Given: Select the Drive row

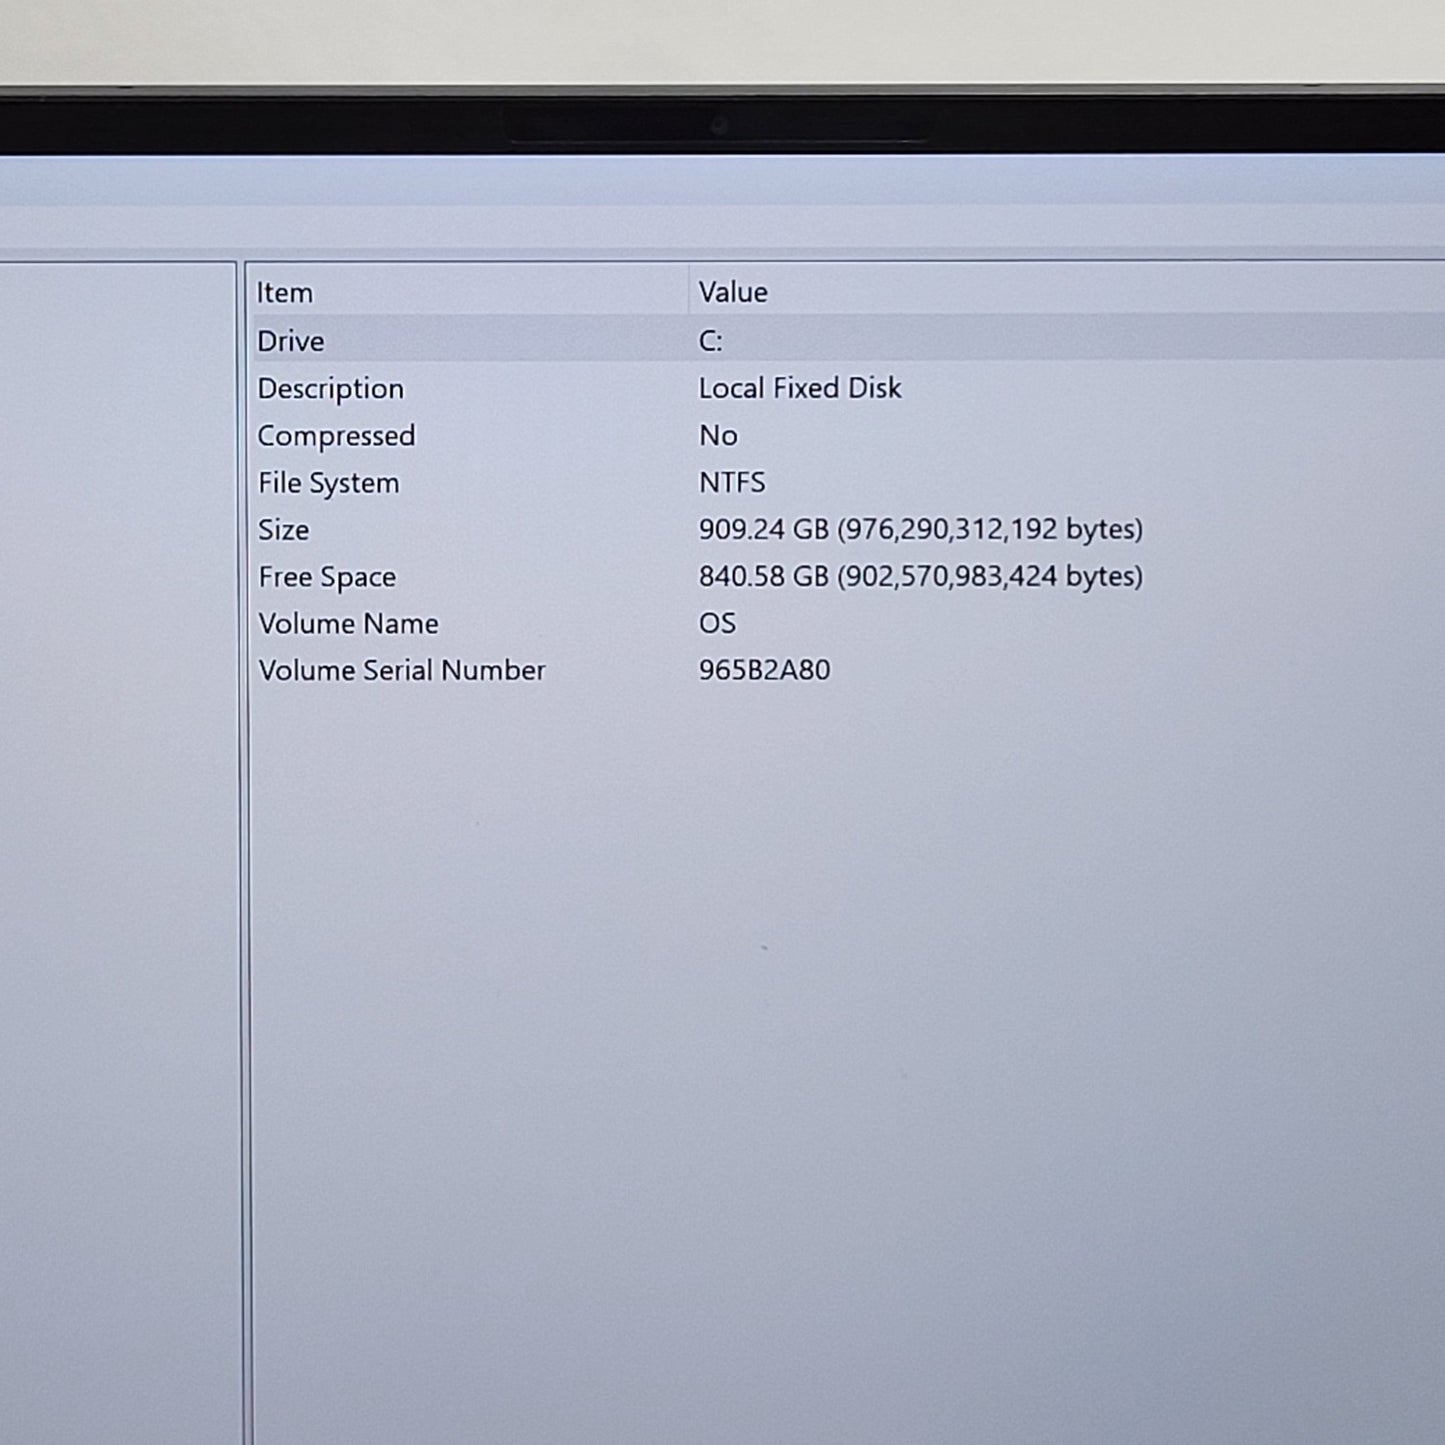Looking at the screenshot, I should pos(291,341).
